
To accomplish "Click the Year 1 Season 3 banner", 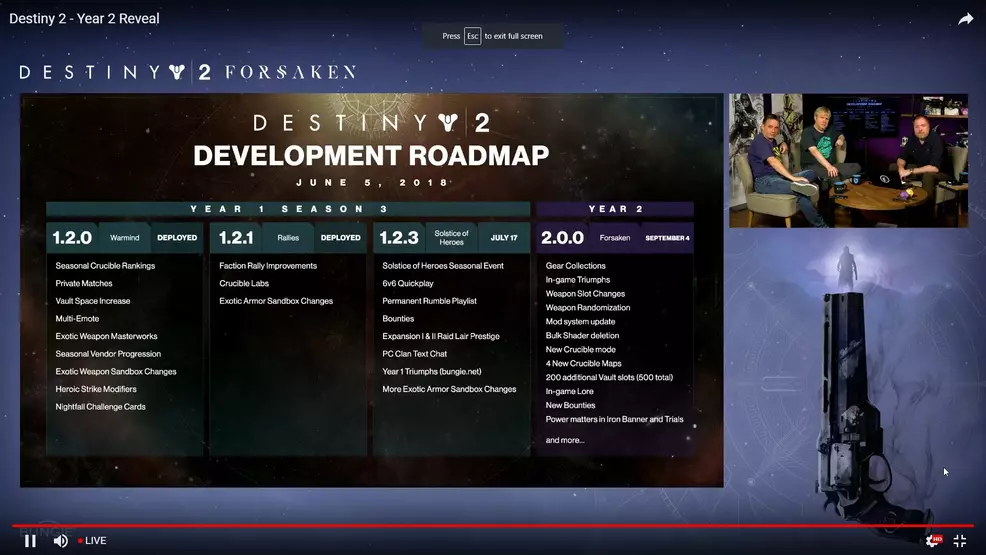I will coord(288,209).
